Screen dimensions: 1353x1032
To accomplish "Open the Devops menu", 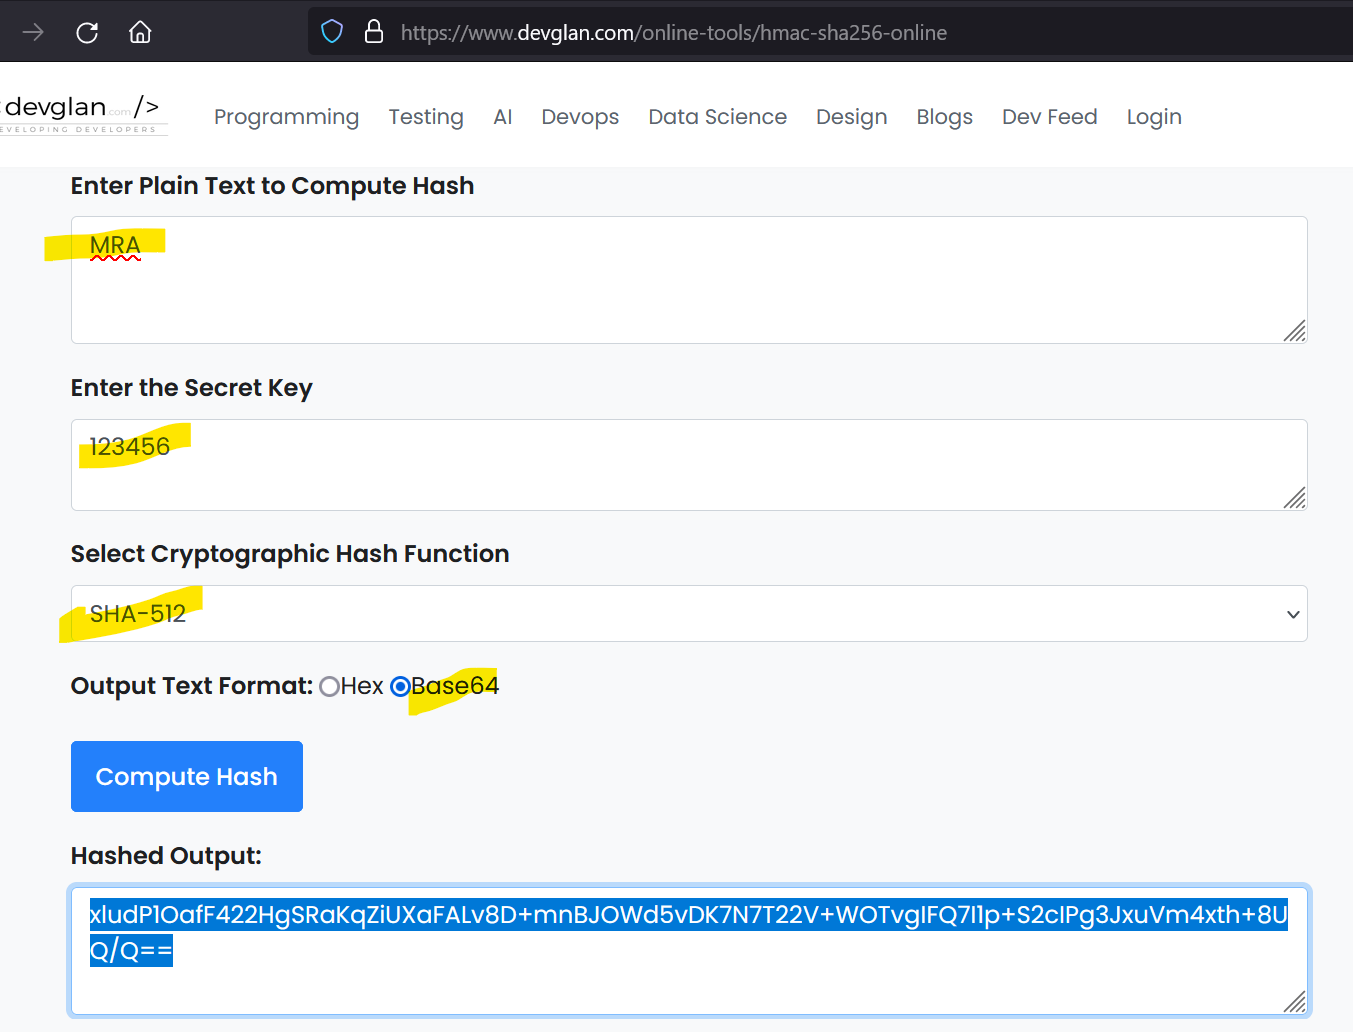I will click(580, 117).
